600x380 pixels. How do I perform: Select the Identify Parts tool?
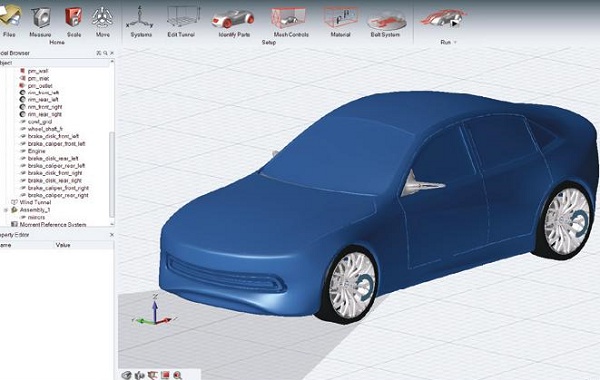(234, 21)
